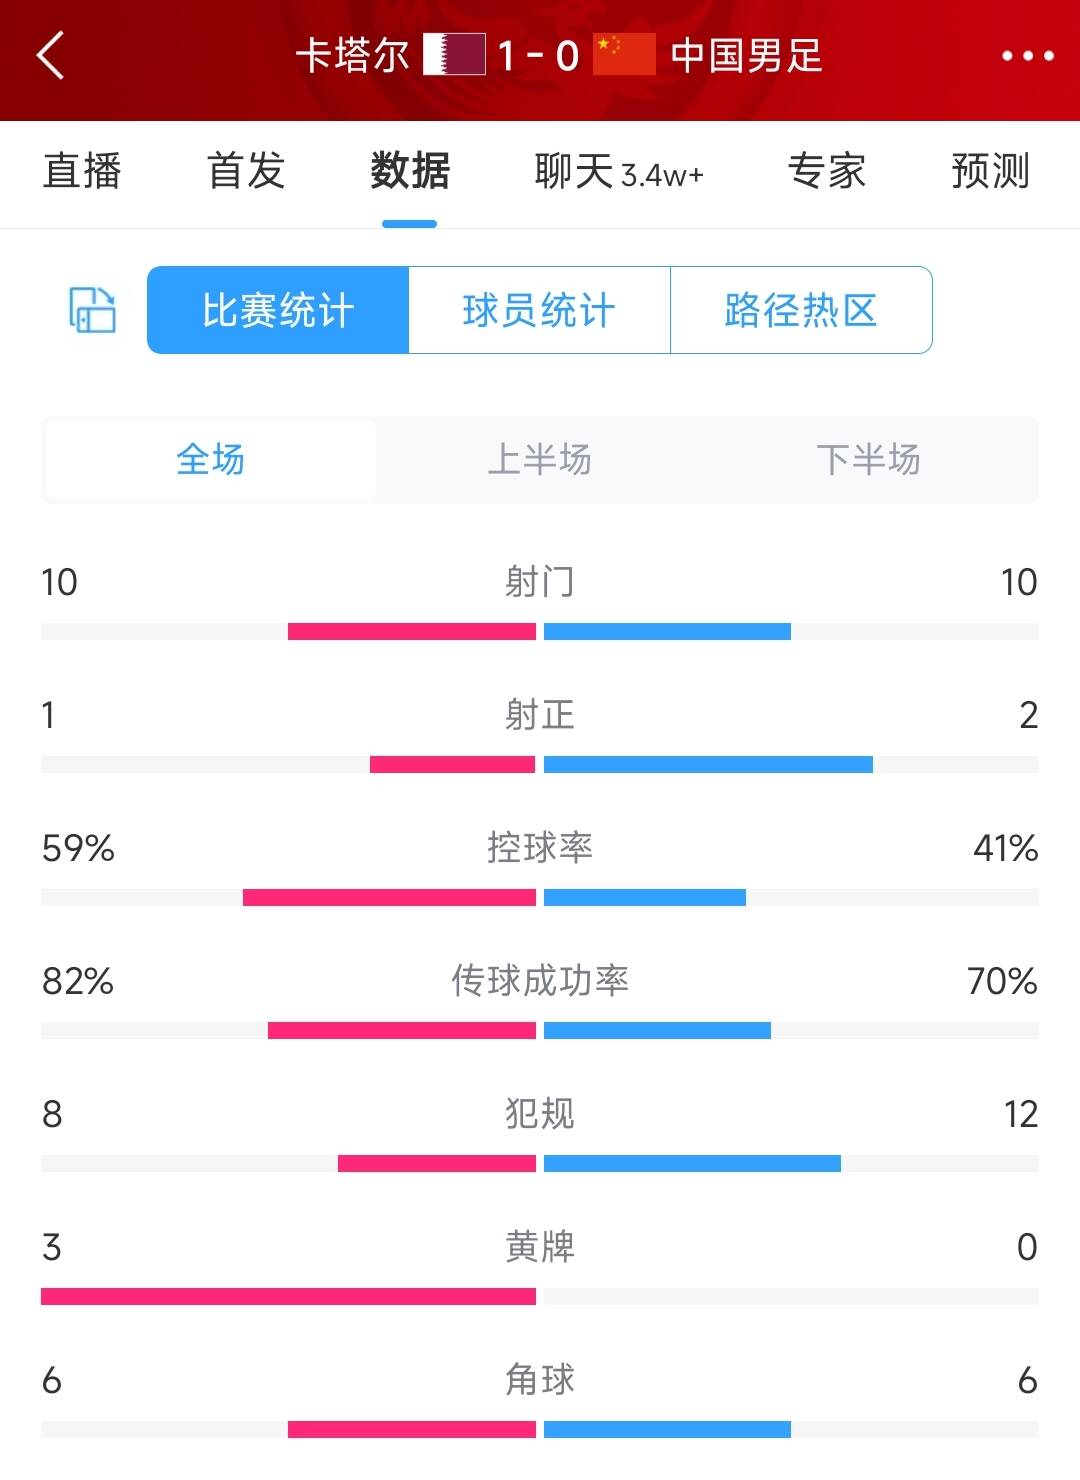Tap the back arrow icon
This screenshot has height=1480, width=1080.
[x=50, y=55]
